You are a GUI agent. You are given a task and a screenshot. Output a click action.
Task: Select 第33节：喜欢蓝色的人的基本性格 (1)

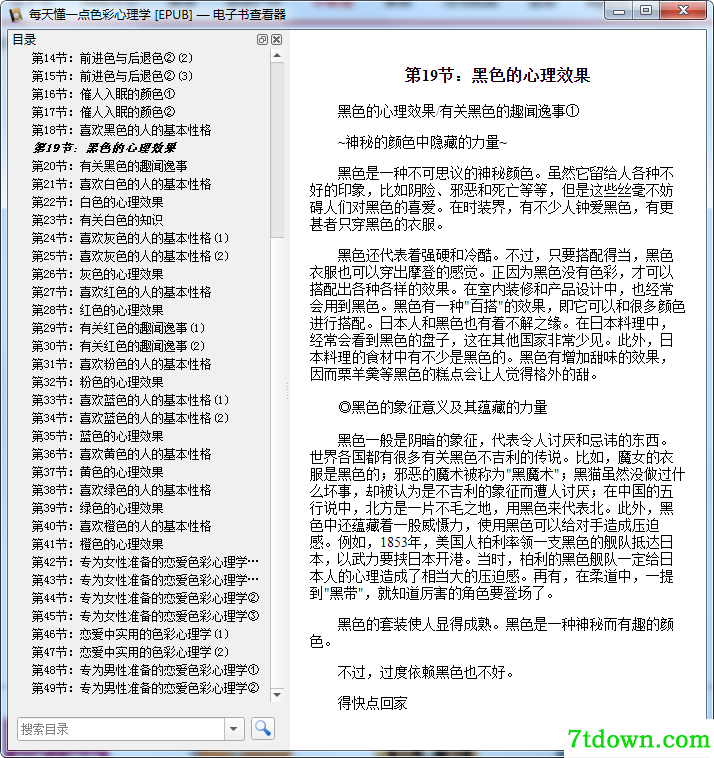pyautogui.click(x=130, y=400)
